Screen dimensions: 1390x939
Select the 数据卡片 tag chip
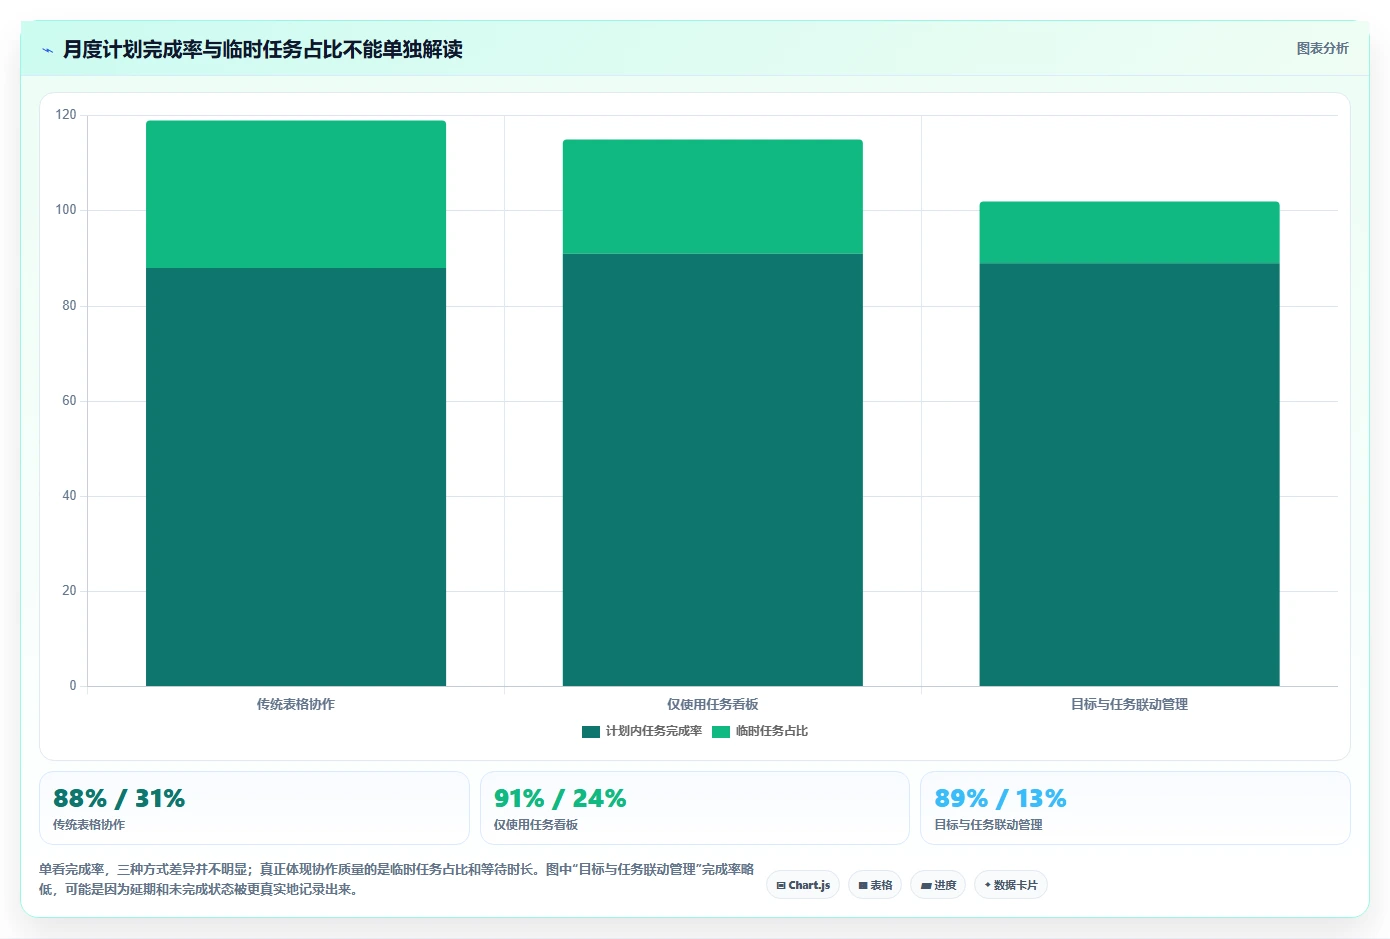point(1011,885)
